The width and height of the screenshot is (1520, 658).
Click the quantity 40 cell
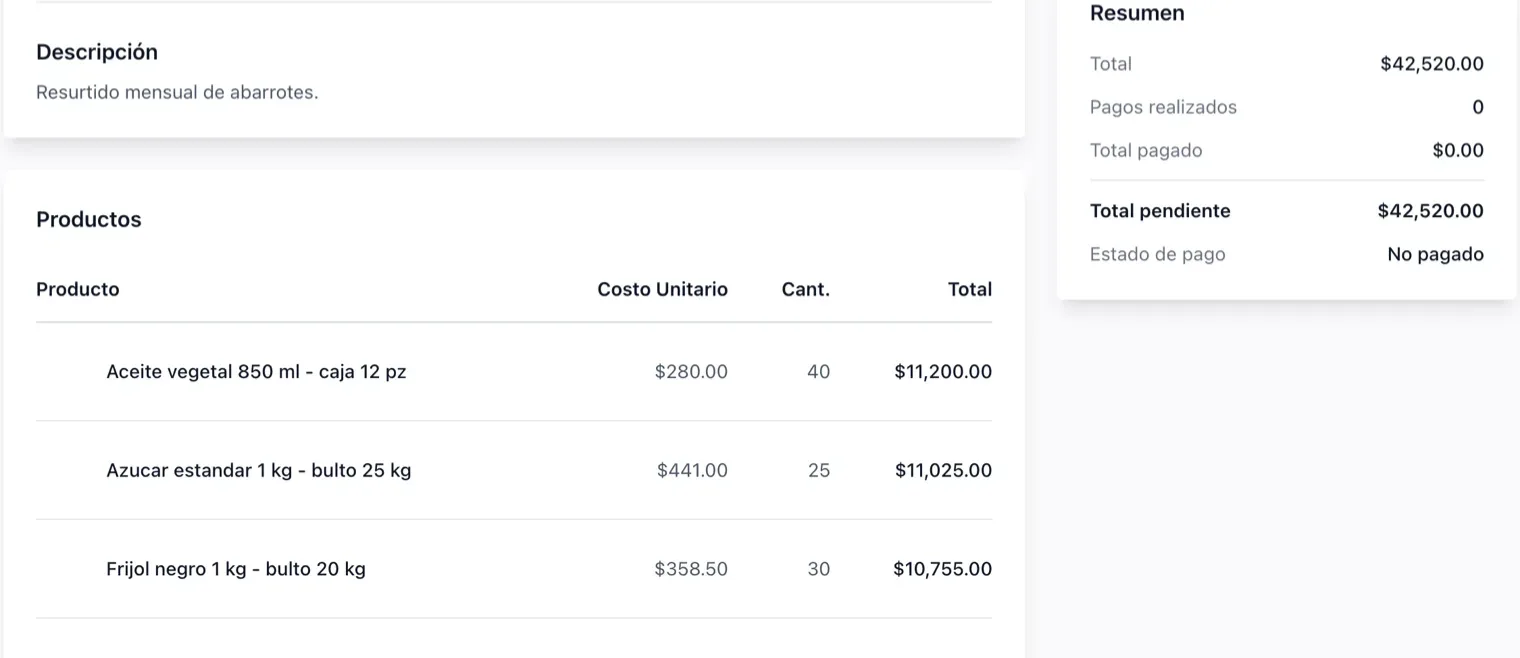tap(818, 372)
